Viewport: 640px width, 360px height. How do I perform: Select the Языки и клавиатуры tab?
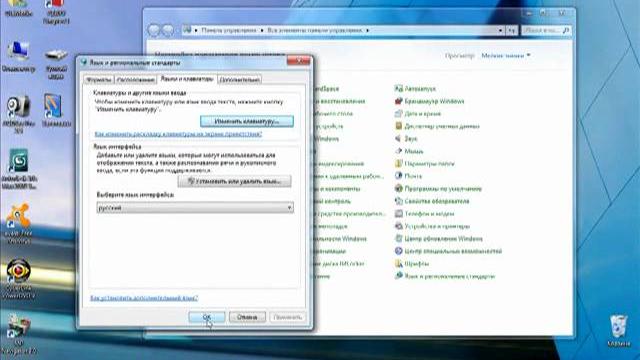pos(187,79)
